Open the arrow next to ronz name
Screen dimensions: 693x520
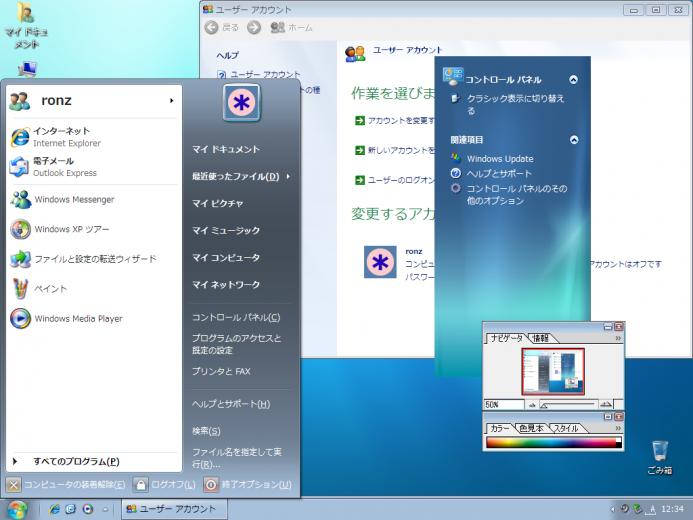[x=171, y=101]
